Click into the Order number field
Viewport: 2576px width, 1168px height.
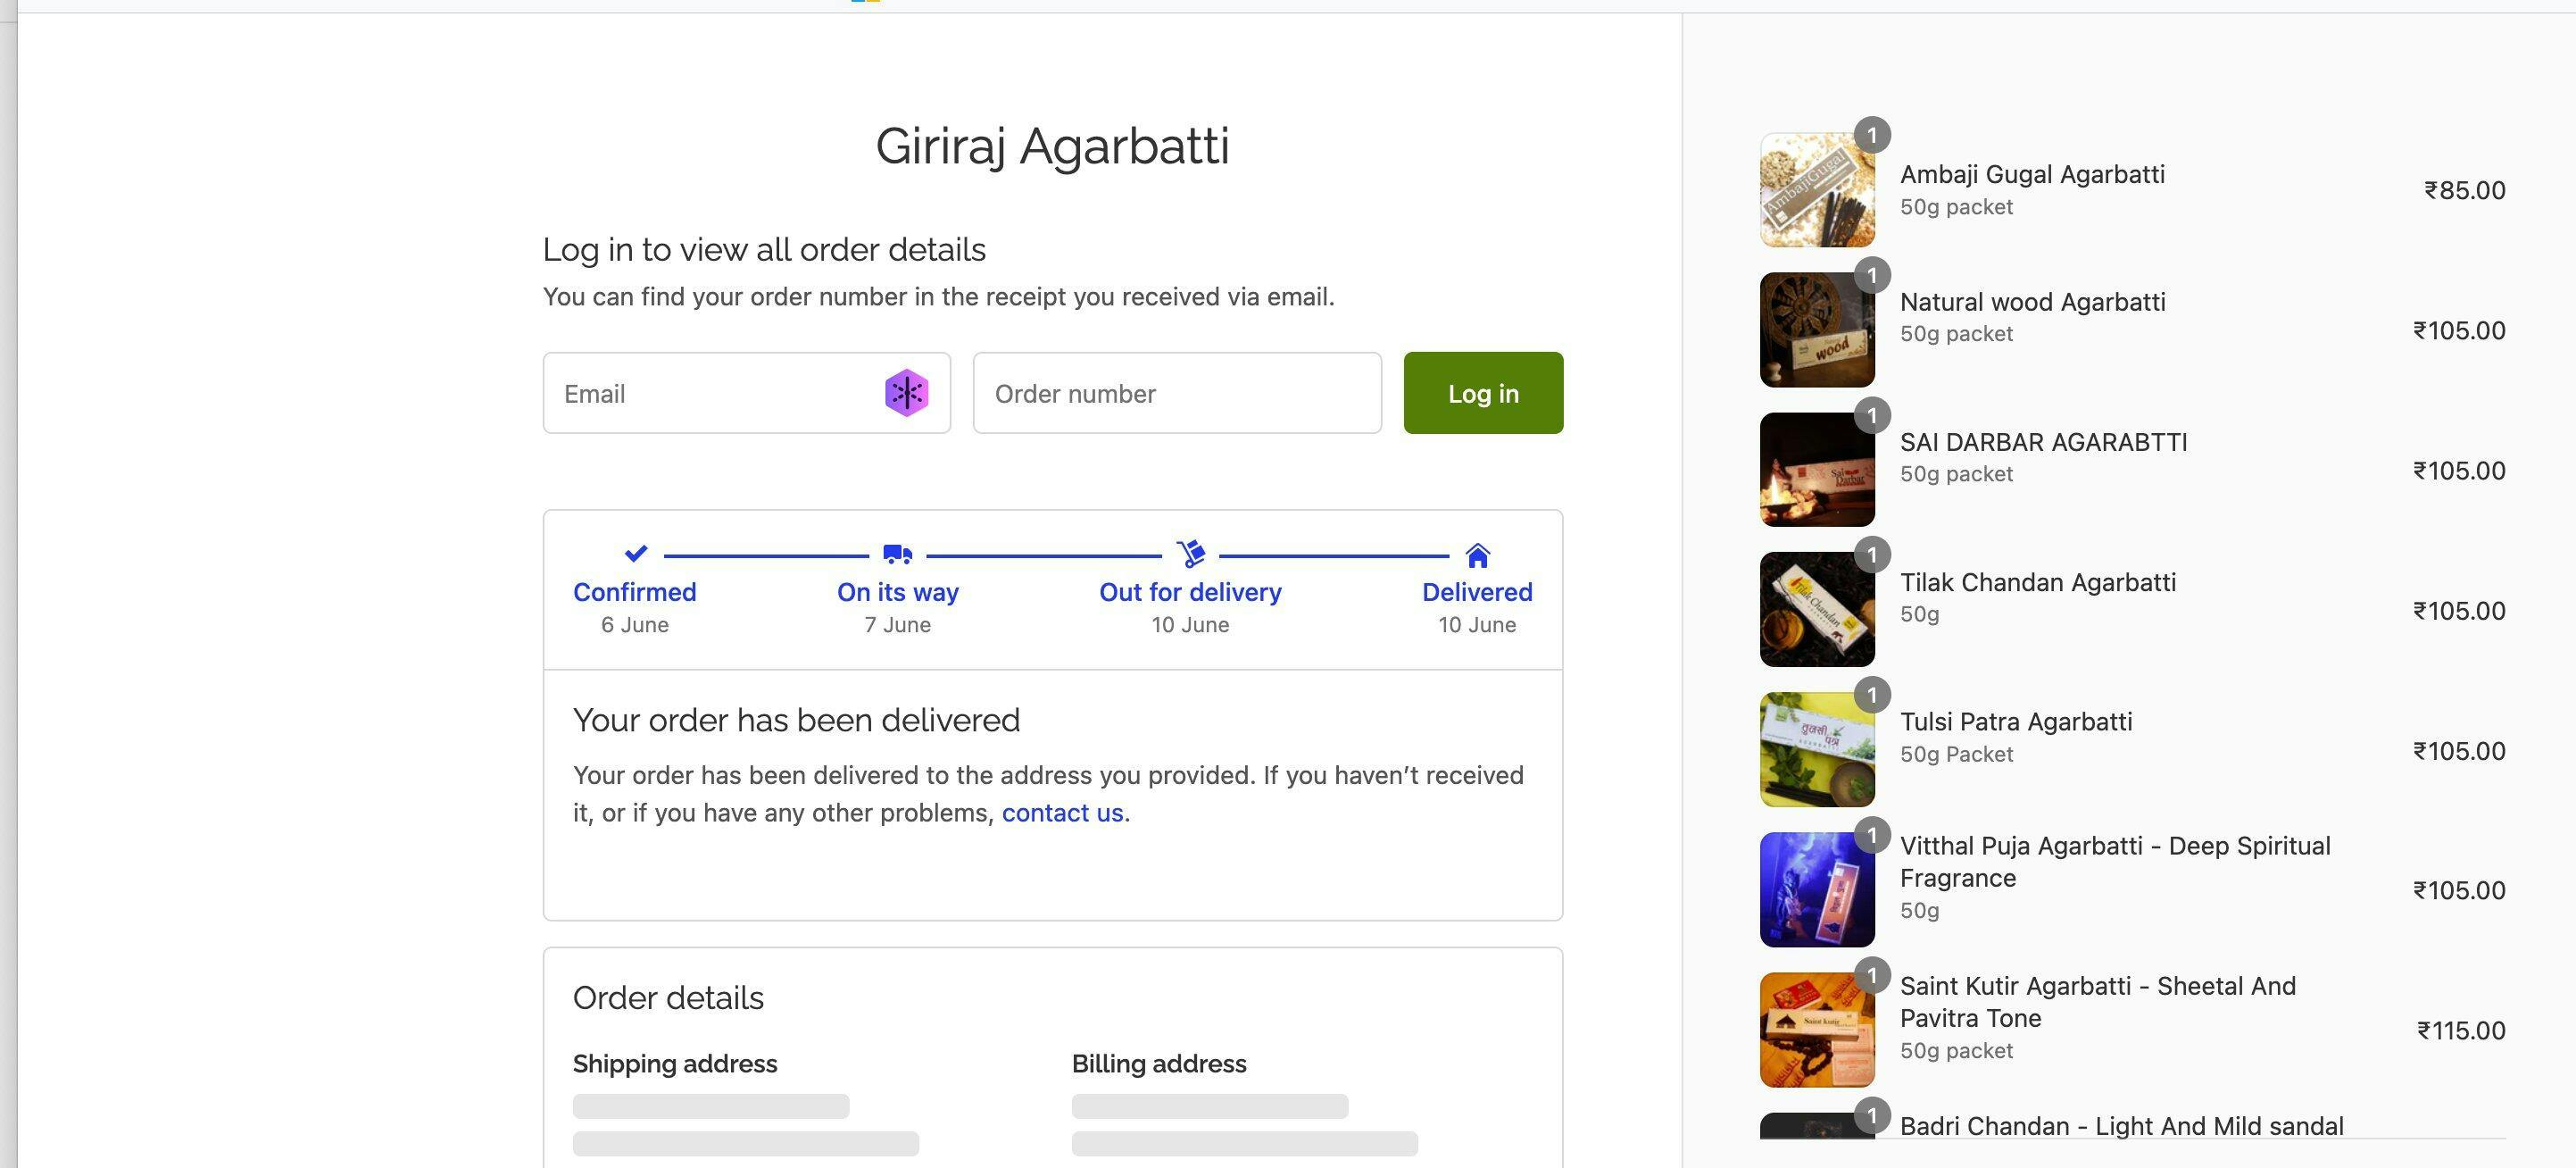(1176, 393)
